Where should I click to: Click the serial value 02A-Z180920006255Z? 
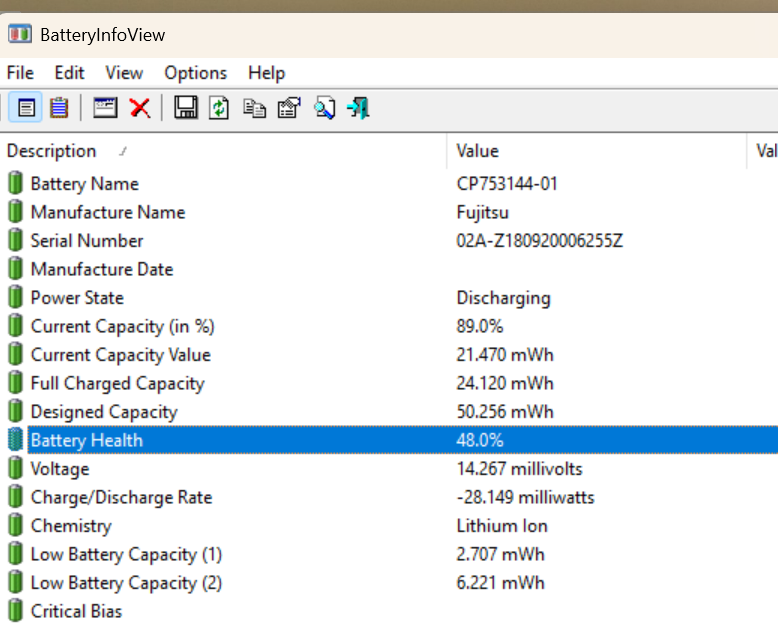click(x=539, y=241)
